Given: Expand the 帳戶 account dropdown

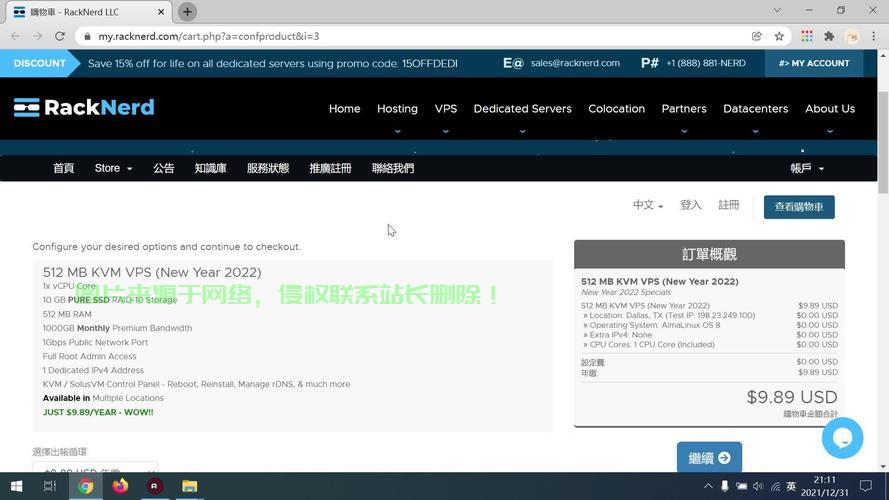Looking at the screenshot, I should coord(806,168).
